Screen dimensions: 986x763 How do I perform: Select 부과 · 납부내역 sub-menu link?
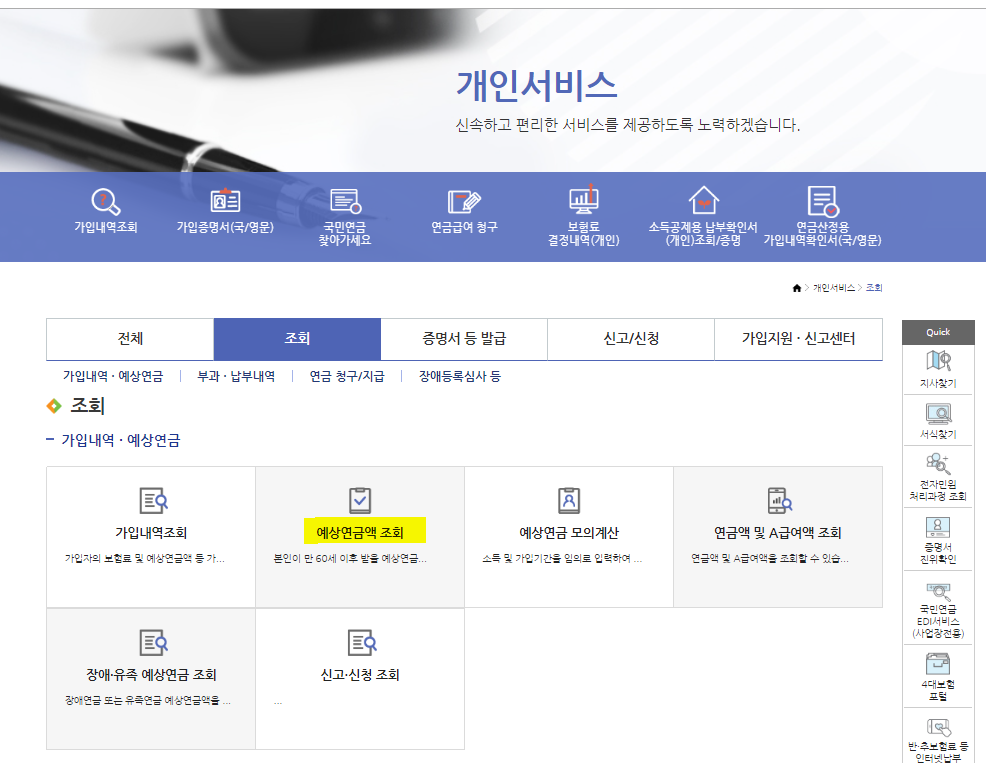[236, 376]
